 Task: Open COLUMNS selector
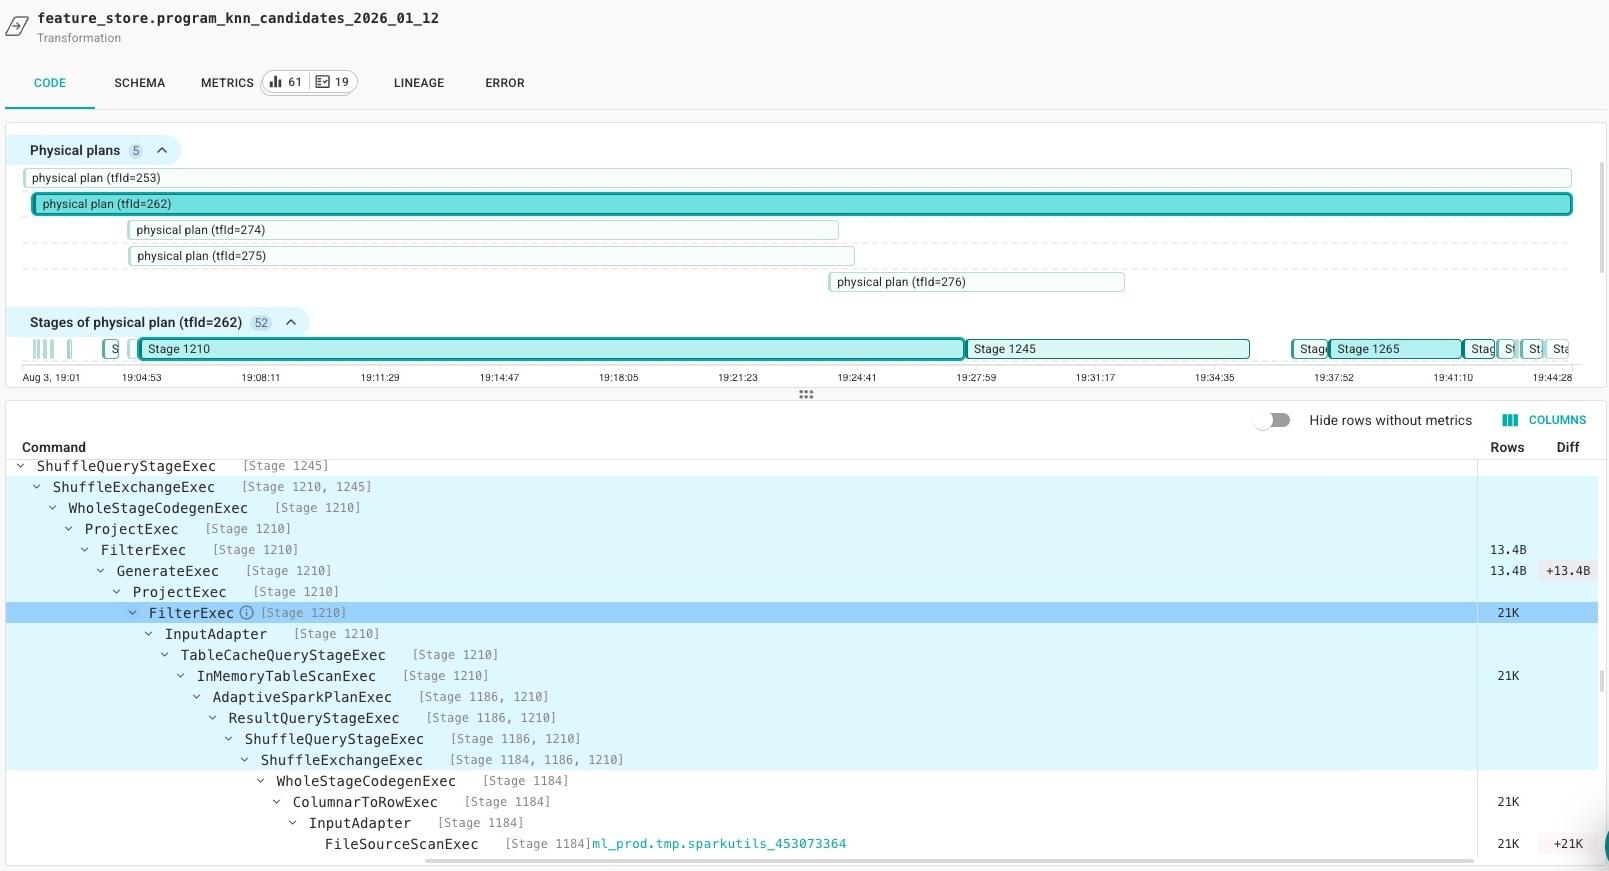click(1544, 420)
